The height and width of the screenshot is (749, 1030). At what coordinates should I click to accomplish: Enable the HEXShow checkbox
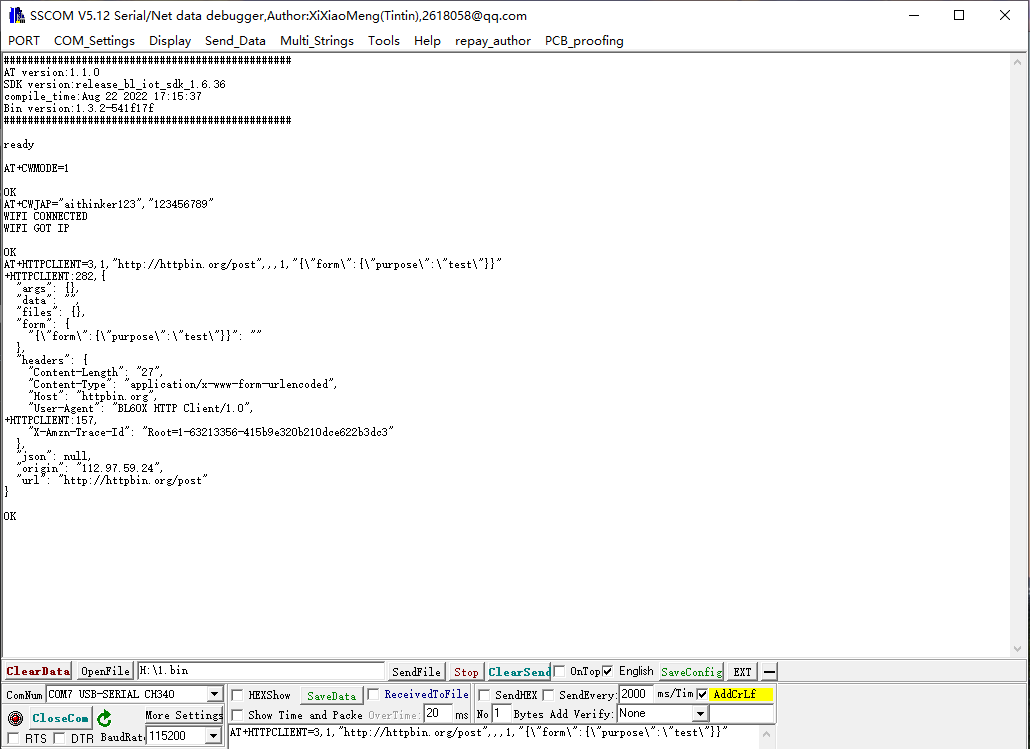click(x=238, y=694)
